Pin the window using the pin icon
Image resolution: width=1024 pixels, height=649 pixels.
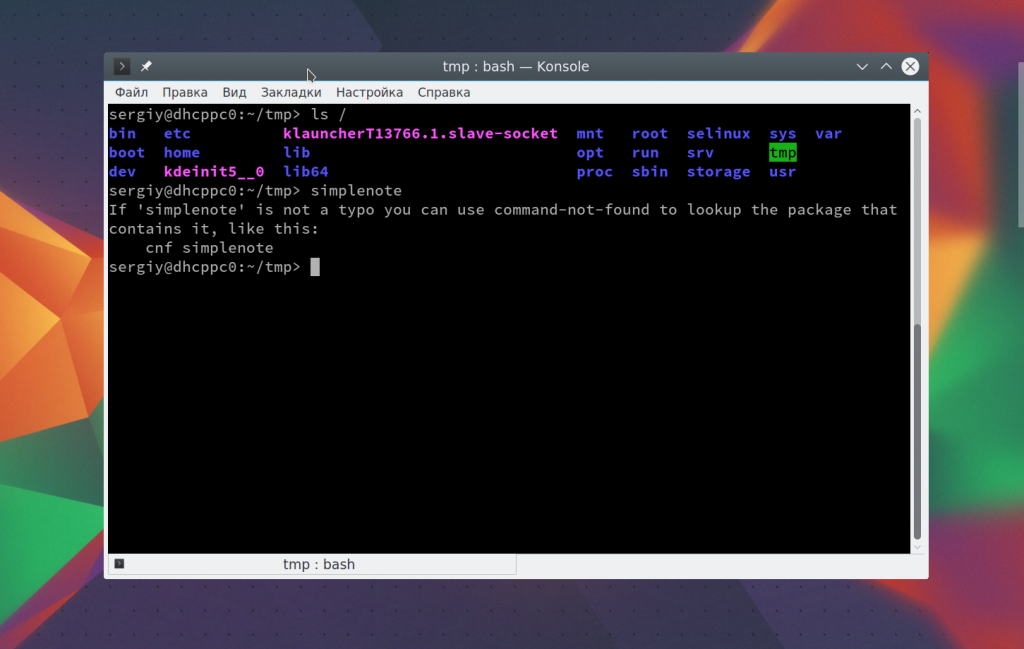pyautogui.click(x=146, y=67)
